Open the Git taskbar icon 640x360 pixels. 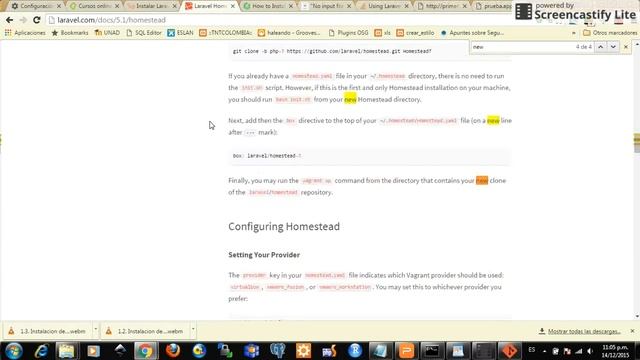pos(510,351)
